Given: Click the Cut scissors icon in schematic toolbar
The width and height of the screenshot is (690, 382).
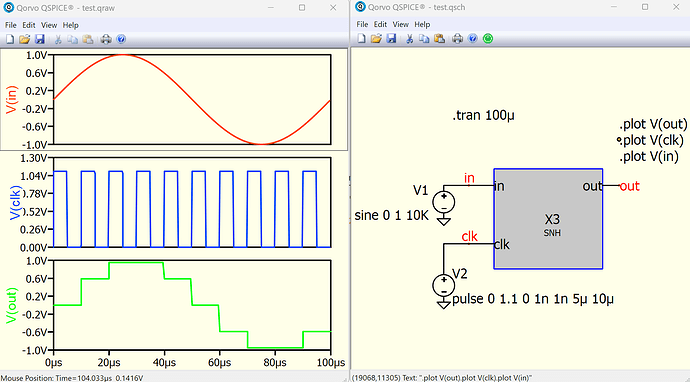Looking at the screenshot, I should [x=409, y=39].
